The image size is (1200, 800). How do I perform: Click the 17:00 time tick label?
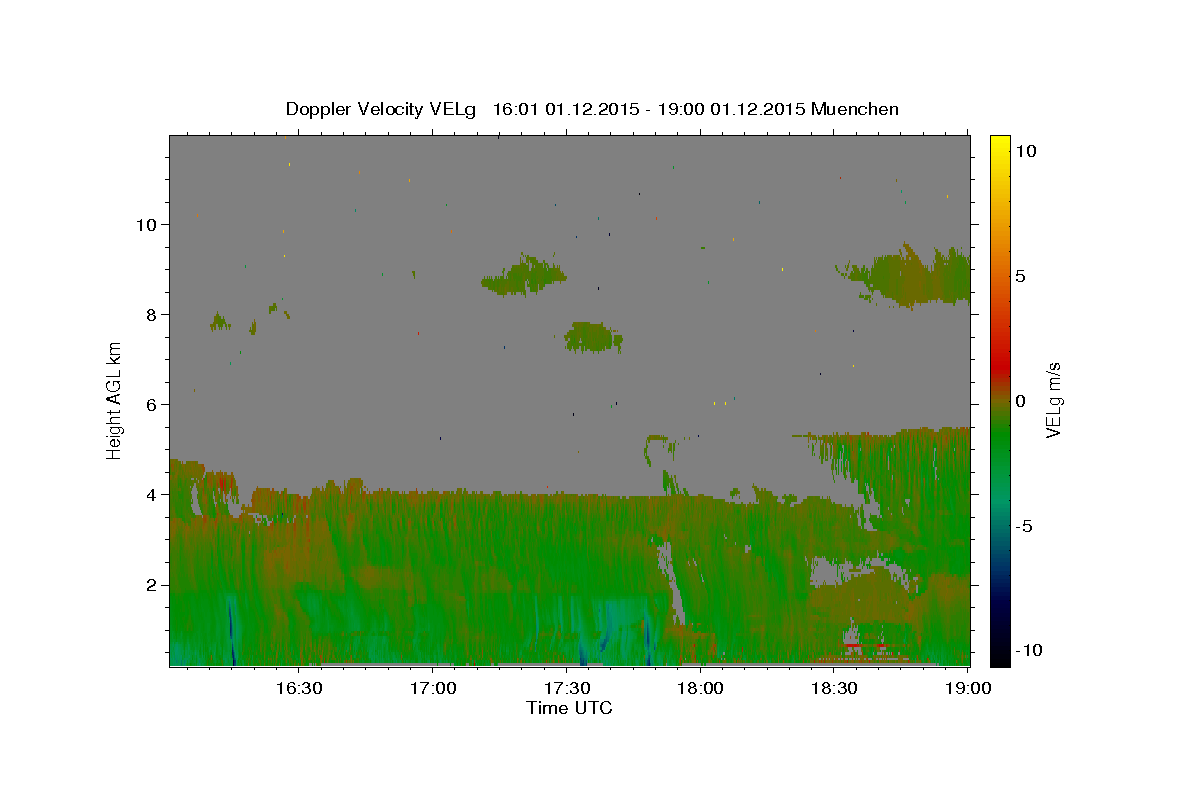click(432, 688)
